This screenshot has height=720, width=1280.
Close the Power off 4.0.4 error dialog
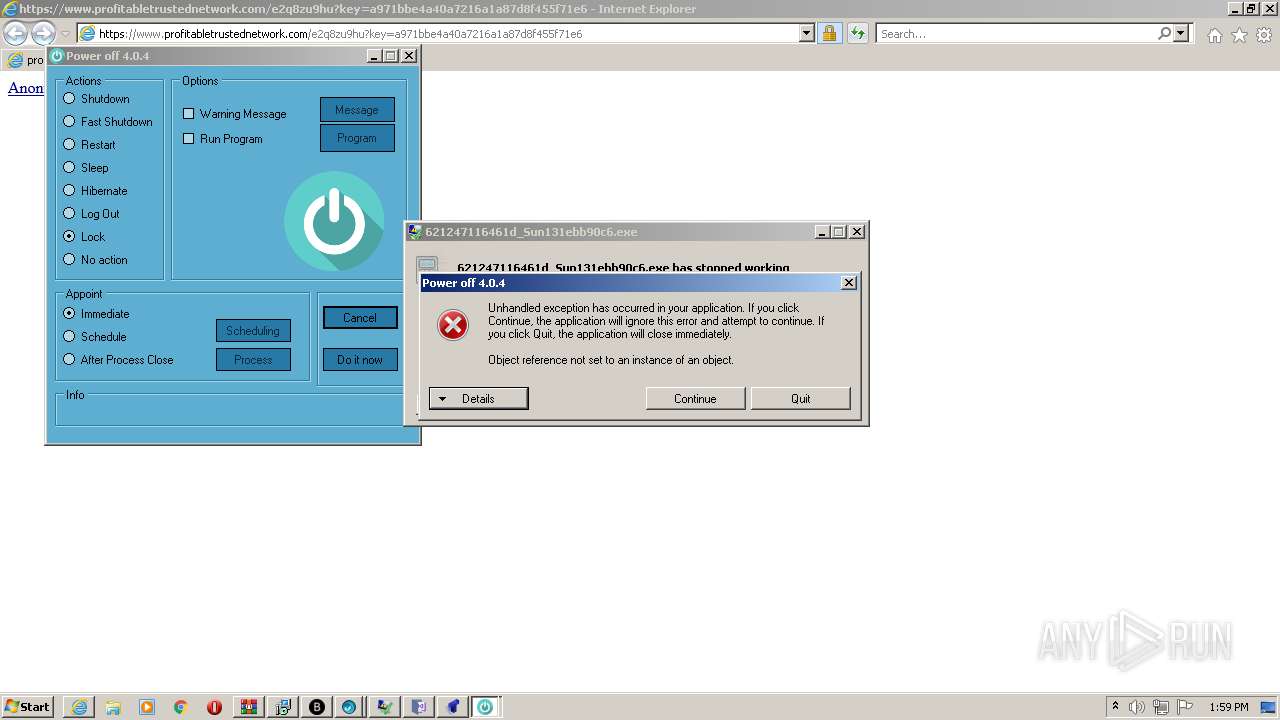[x=849, y=283]
